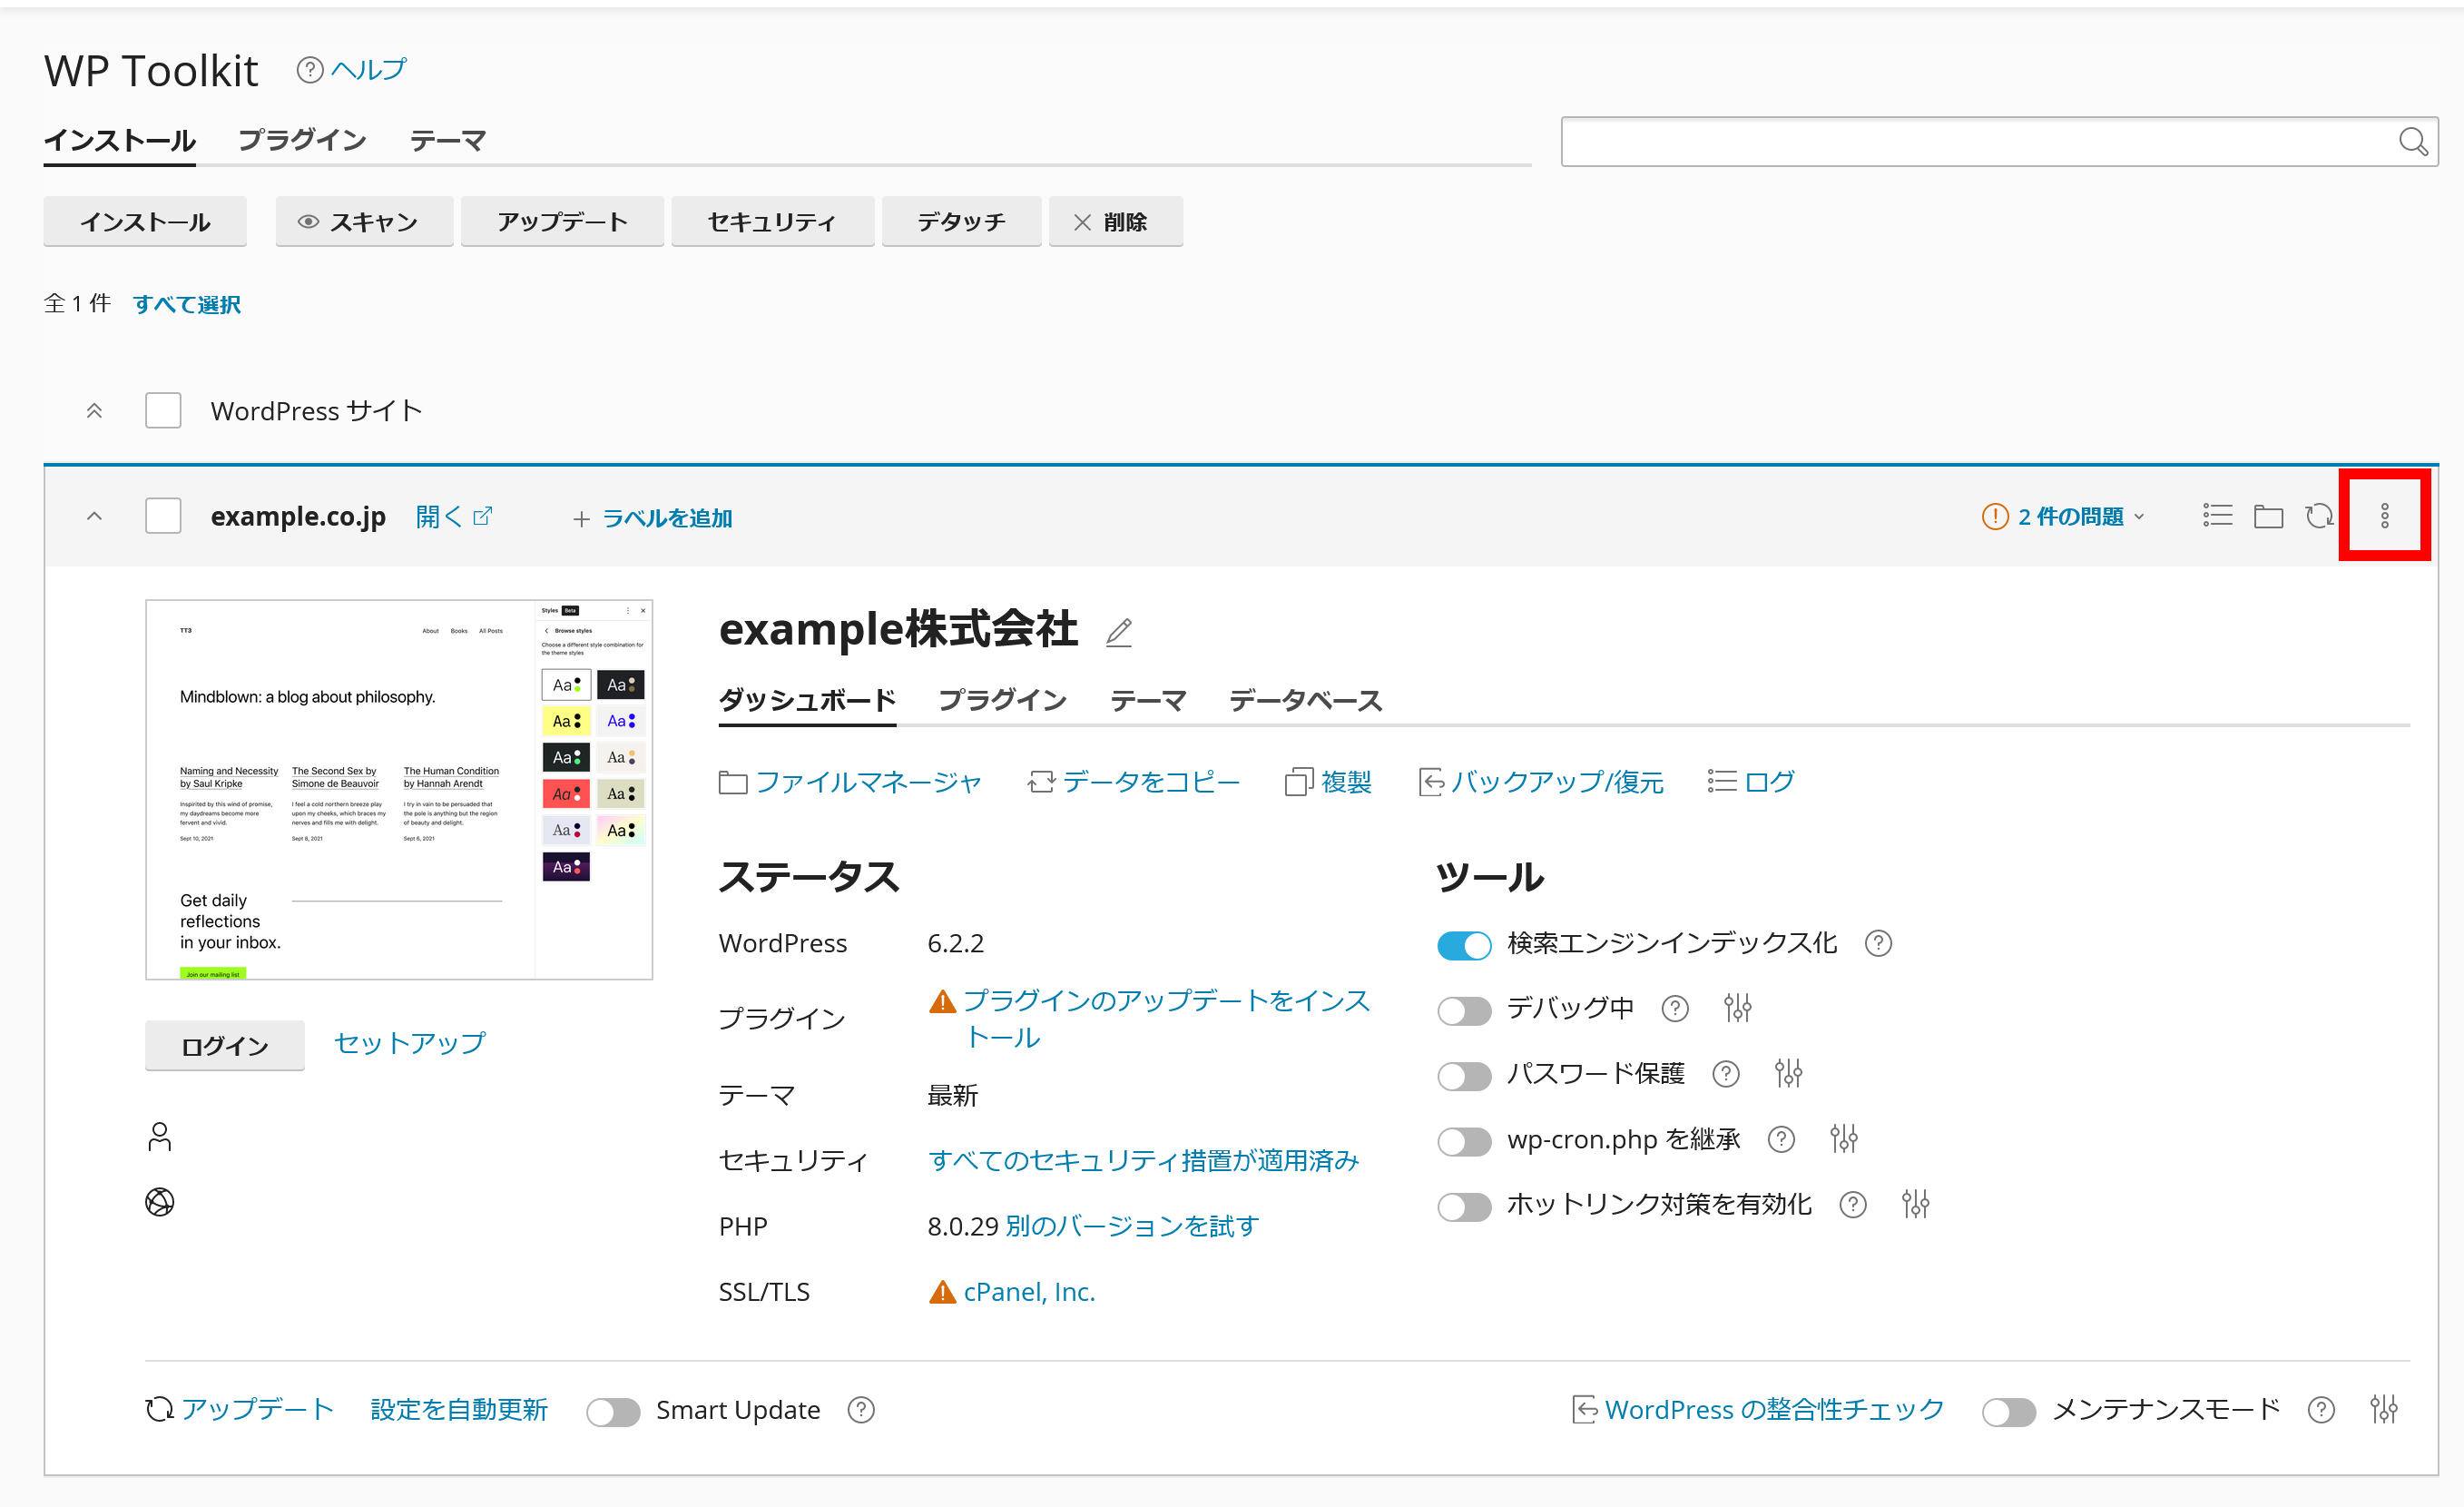Click the folder icon in site header
2464x1507 pixels.
pyautogui.click(x=2267, y=516)
